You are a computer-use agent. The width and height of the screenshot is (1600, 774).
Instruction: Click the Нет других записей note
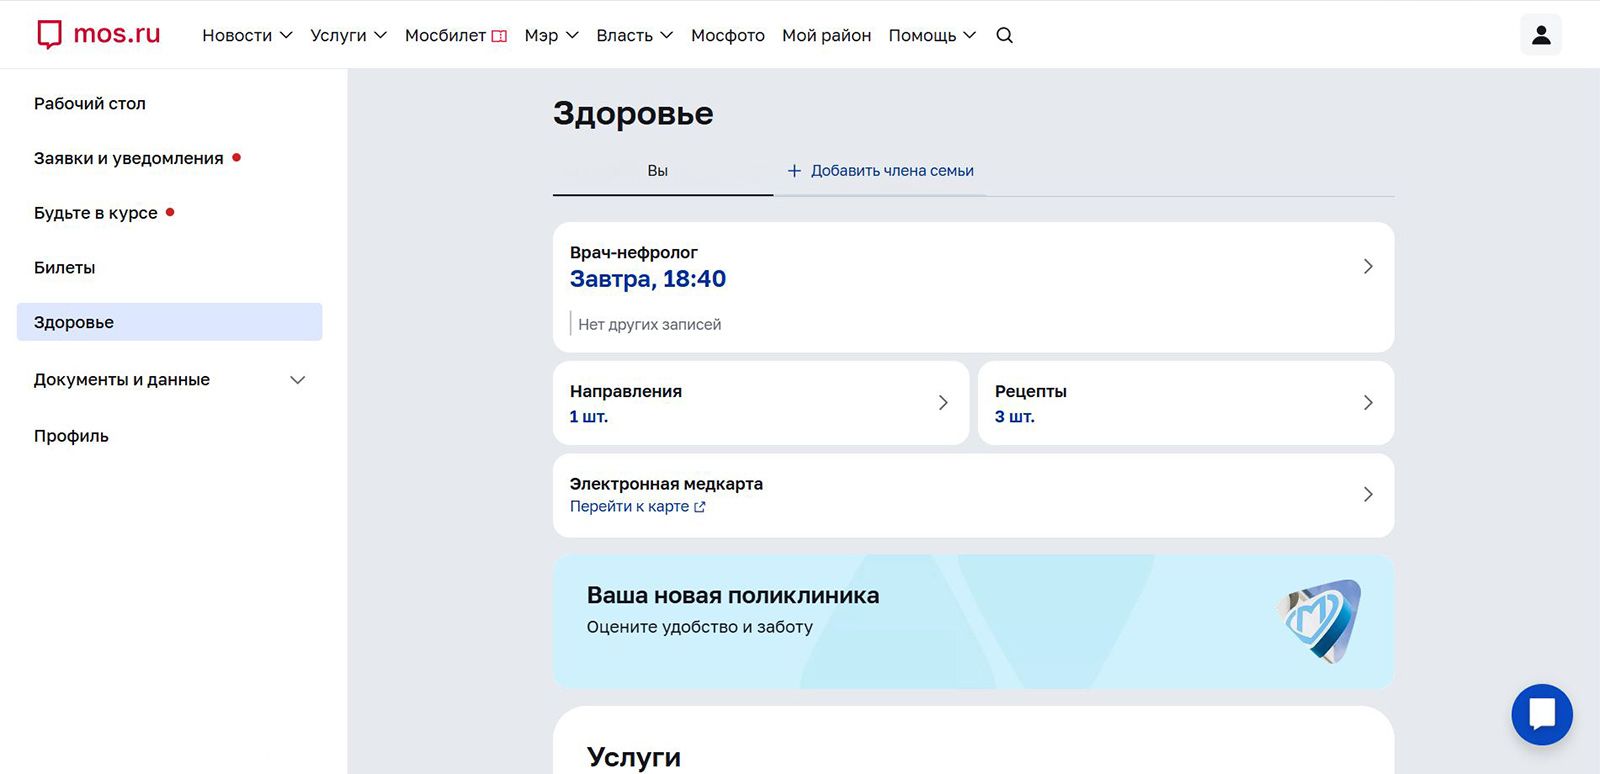[650, 325]
